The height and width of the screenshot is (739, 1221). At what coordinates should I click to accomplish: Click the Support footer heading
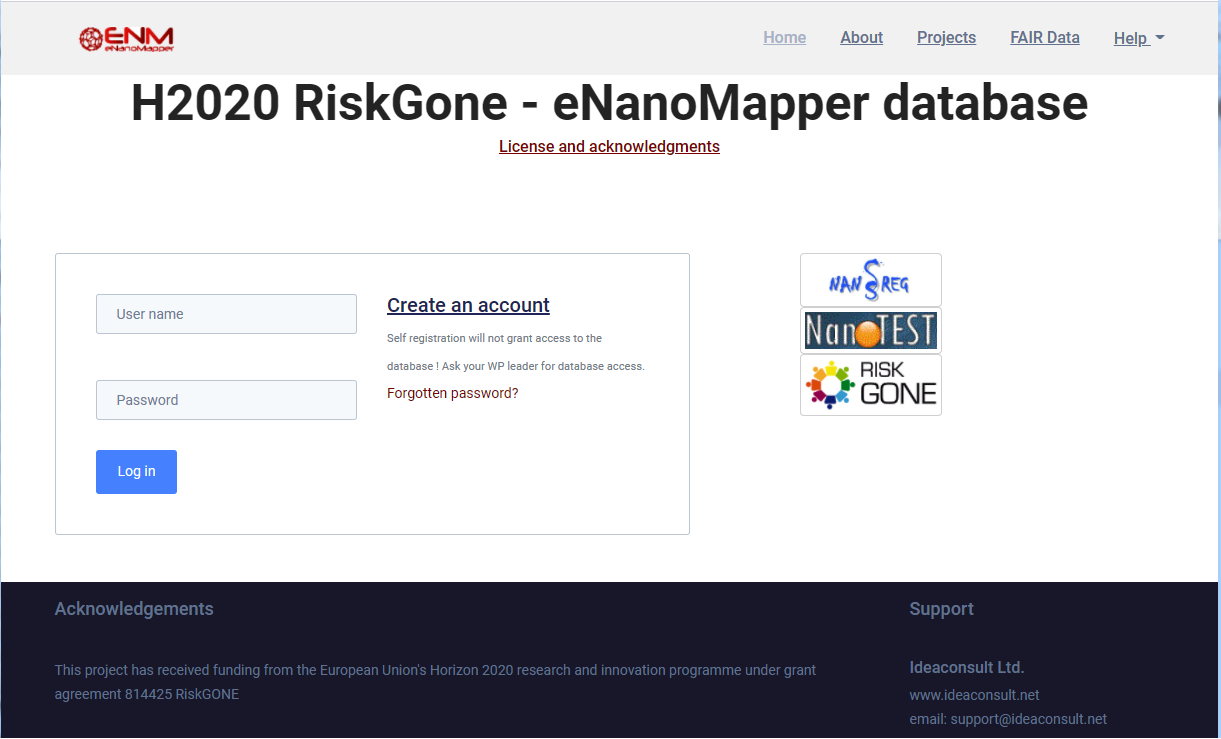[941, 609]
